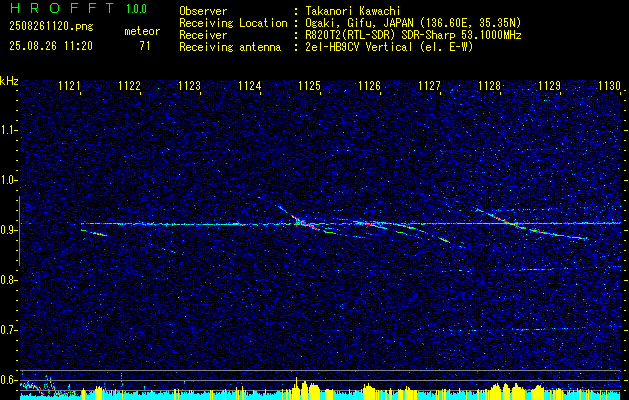Click the 1126 time marker
629x400 pixels.
(x=369, y=86)
